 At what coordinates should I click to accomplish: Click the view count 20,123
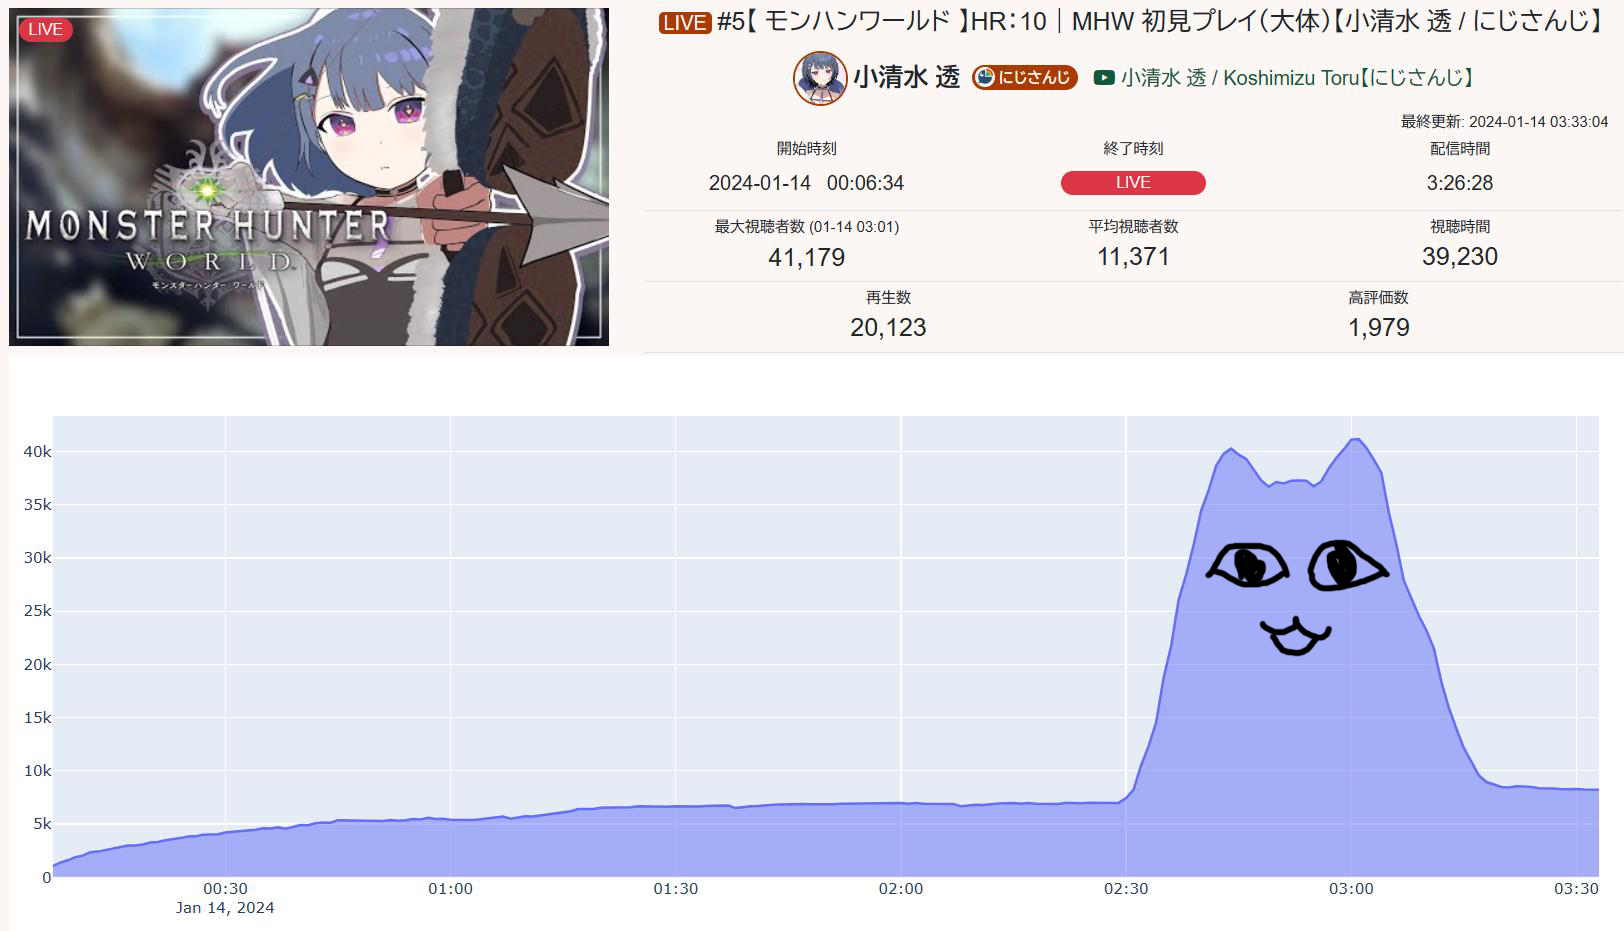pos(888,327)
